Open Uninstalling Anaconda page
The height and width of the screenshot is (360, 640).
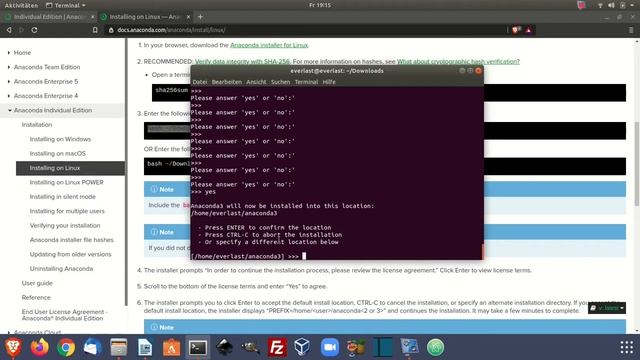[61, 269]
